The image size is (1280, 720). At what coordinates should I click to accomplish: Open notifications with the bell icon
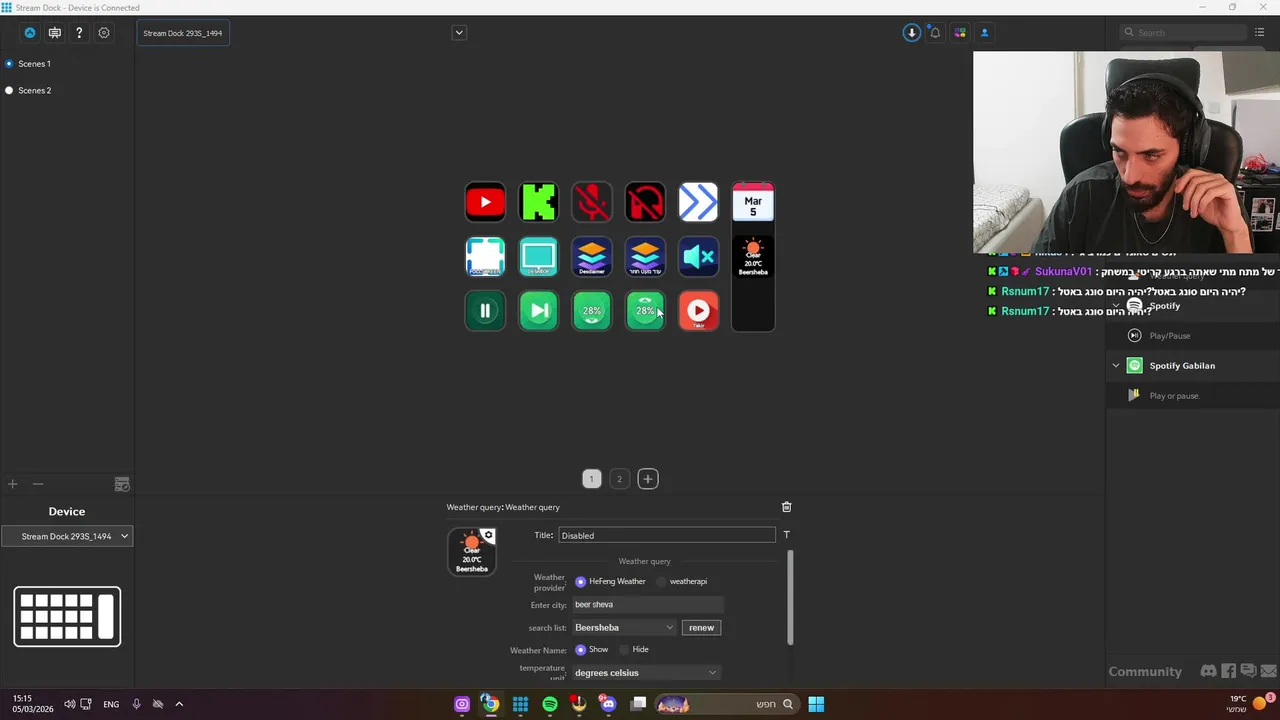[x=935, y=33]
